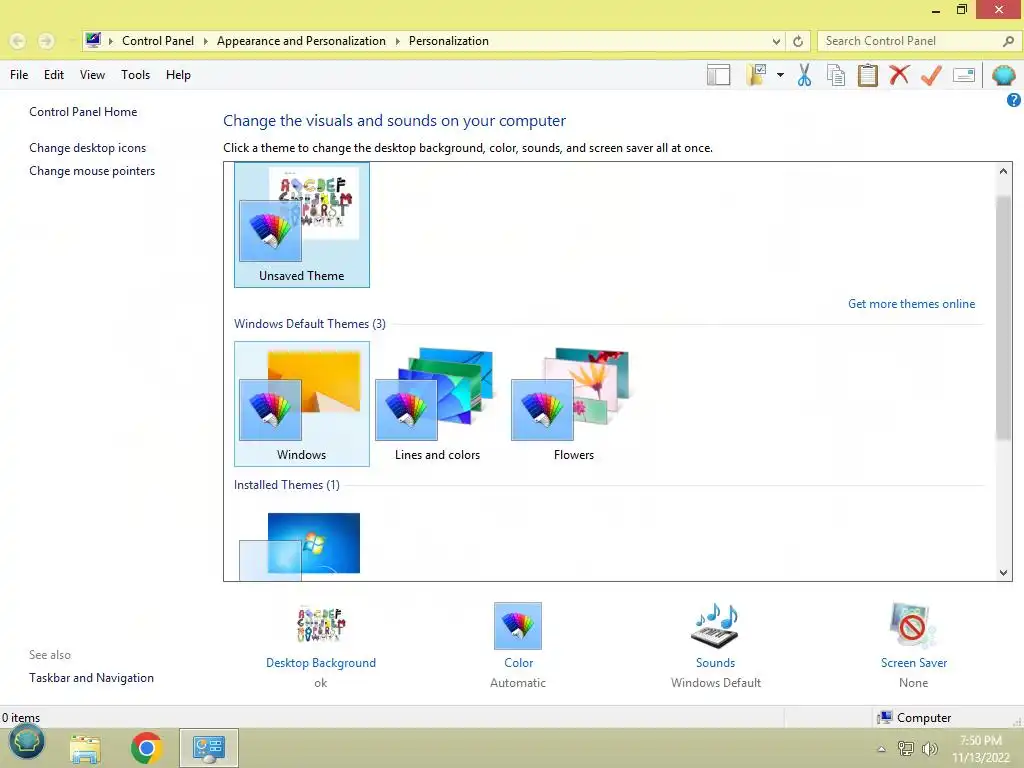The image size is (1024, 768).
Task: Show hidden tray icons arrow
Action: (881, 749)
